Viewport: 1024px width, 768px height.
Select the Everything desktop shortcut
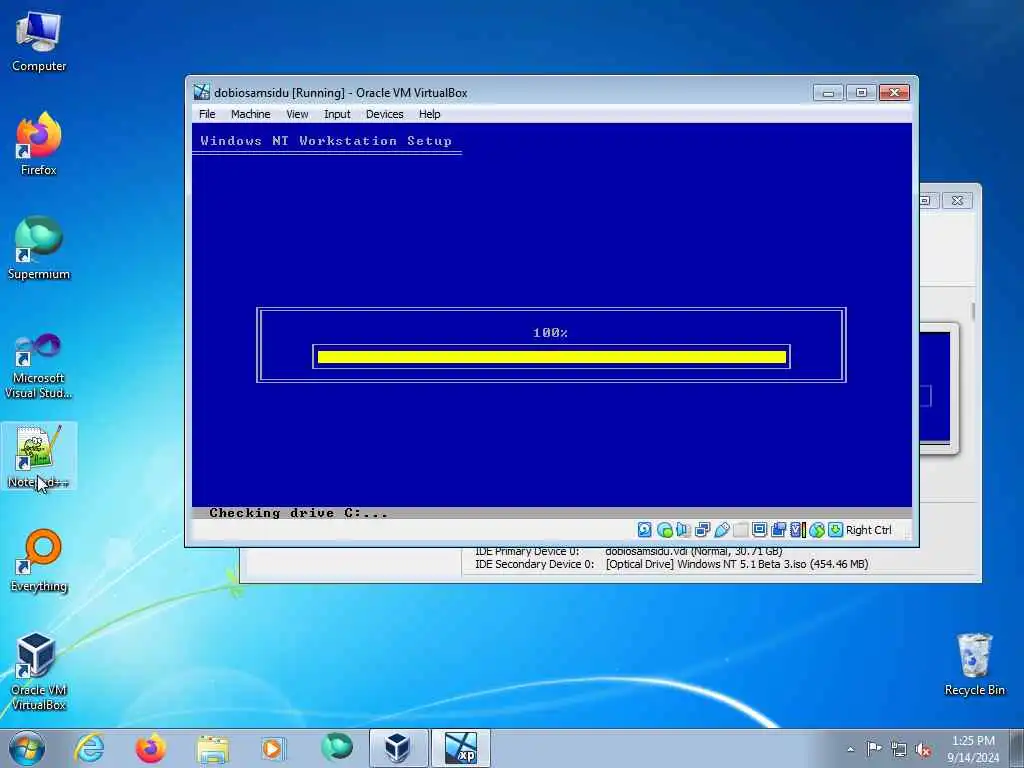pyautogui.click(x=39, y=560)
